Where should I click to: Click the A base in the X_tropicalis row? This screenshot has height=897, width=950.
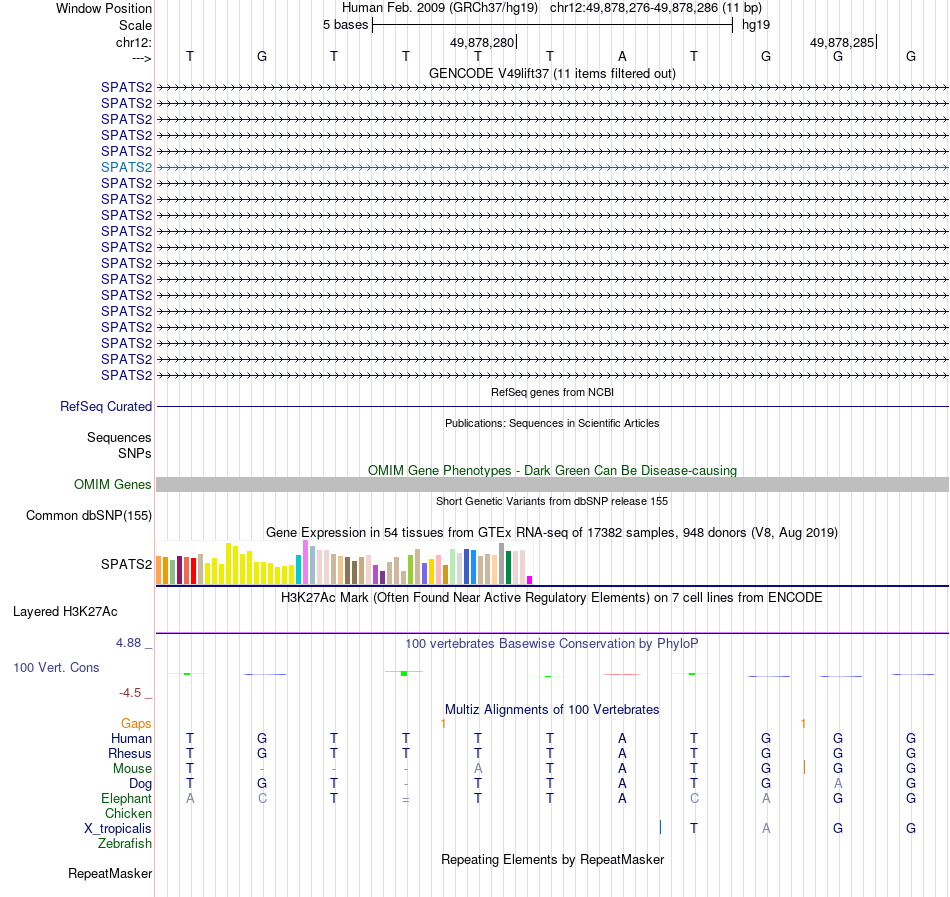click(766, 828)
